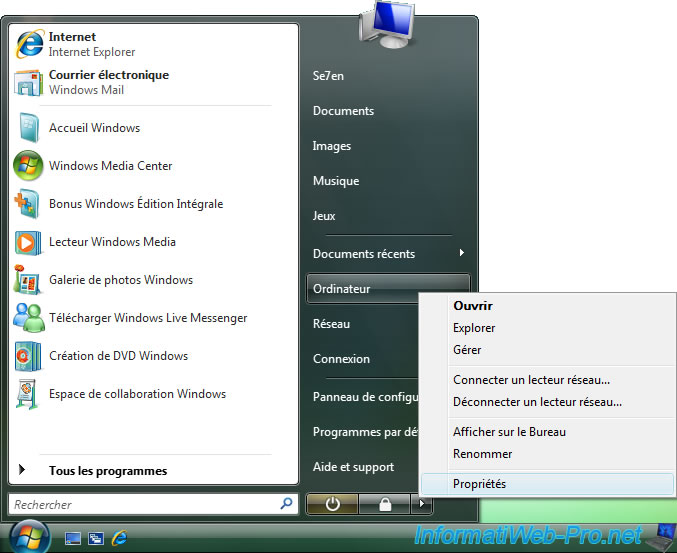Open Panneau de configuration link
This screenshot has height=553, width=677.
365,397
